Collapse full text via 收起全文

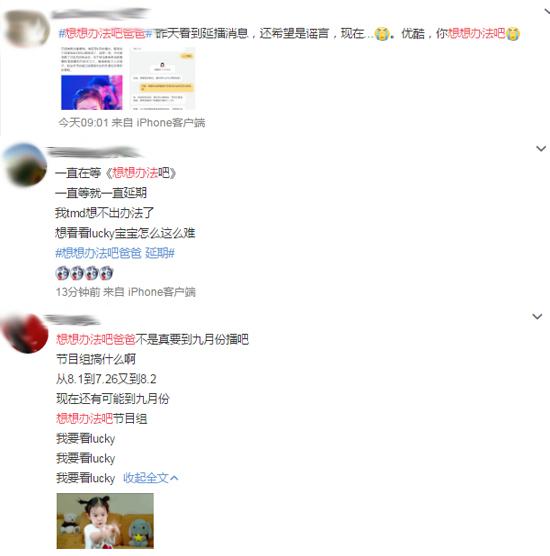[x=151, y=478]
